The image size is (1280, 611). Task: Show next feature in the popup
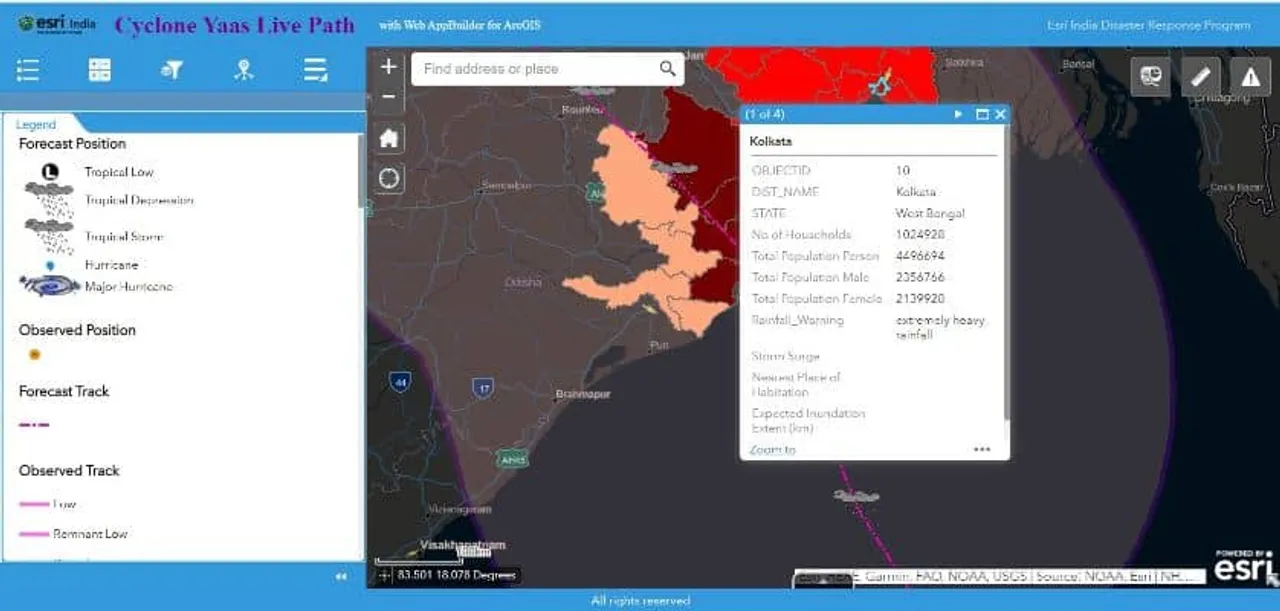tap(959, 115)
